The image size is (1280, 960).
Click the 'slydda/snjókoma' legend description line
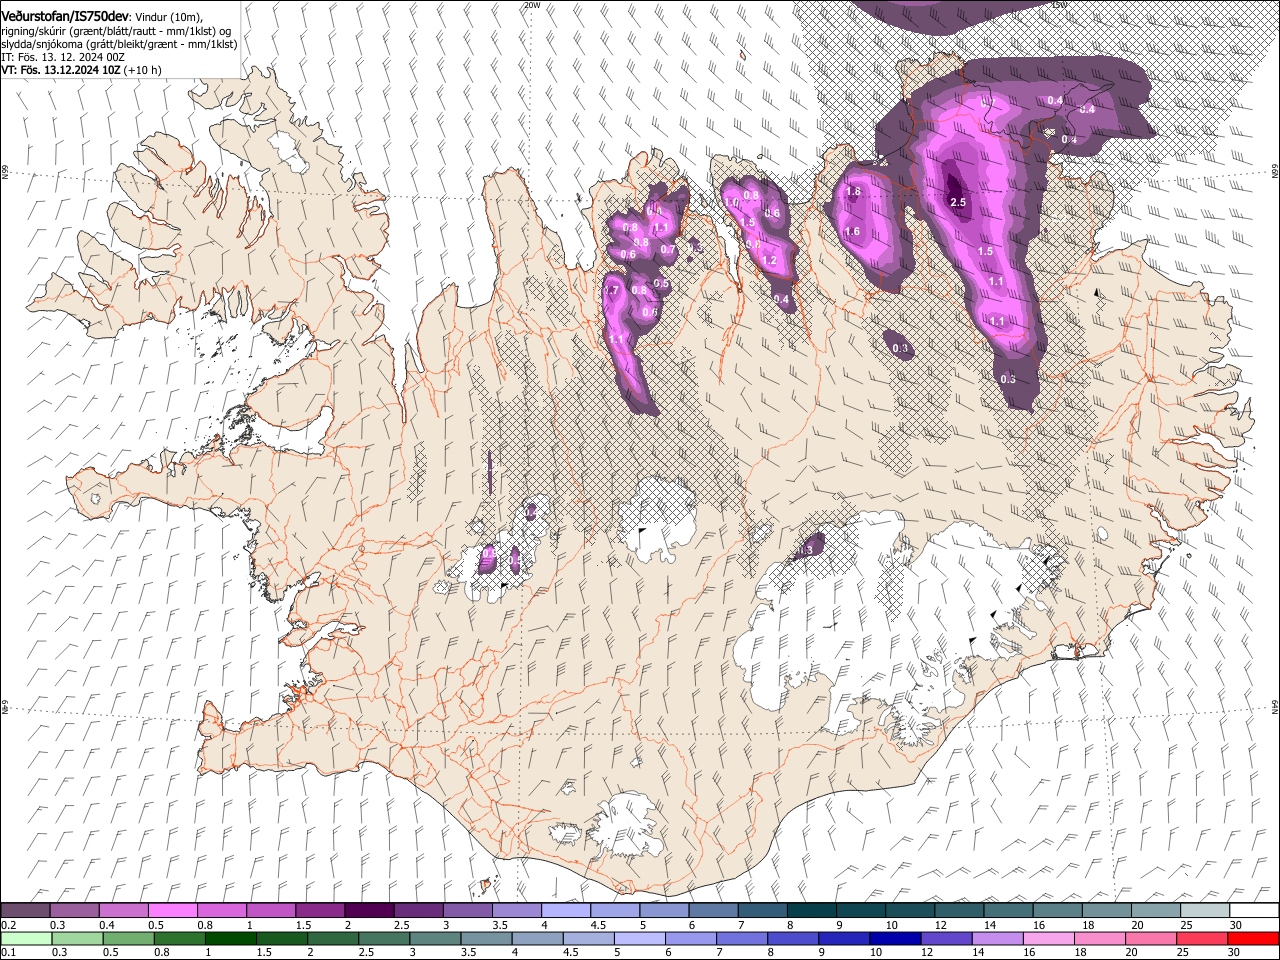[x=119, y=44]
